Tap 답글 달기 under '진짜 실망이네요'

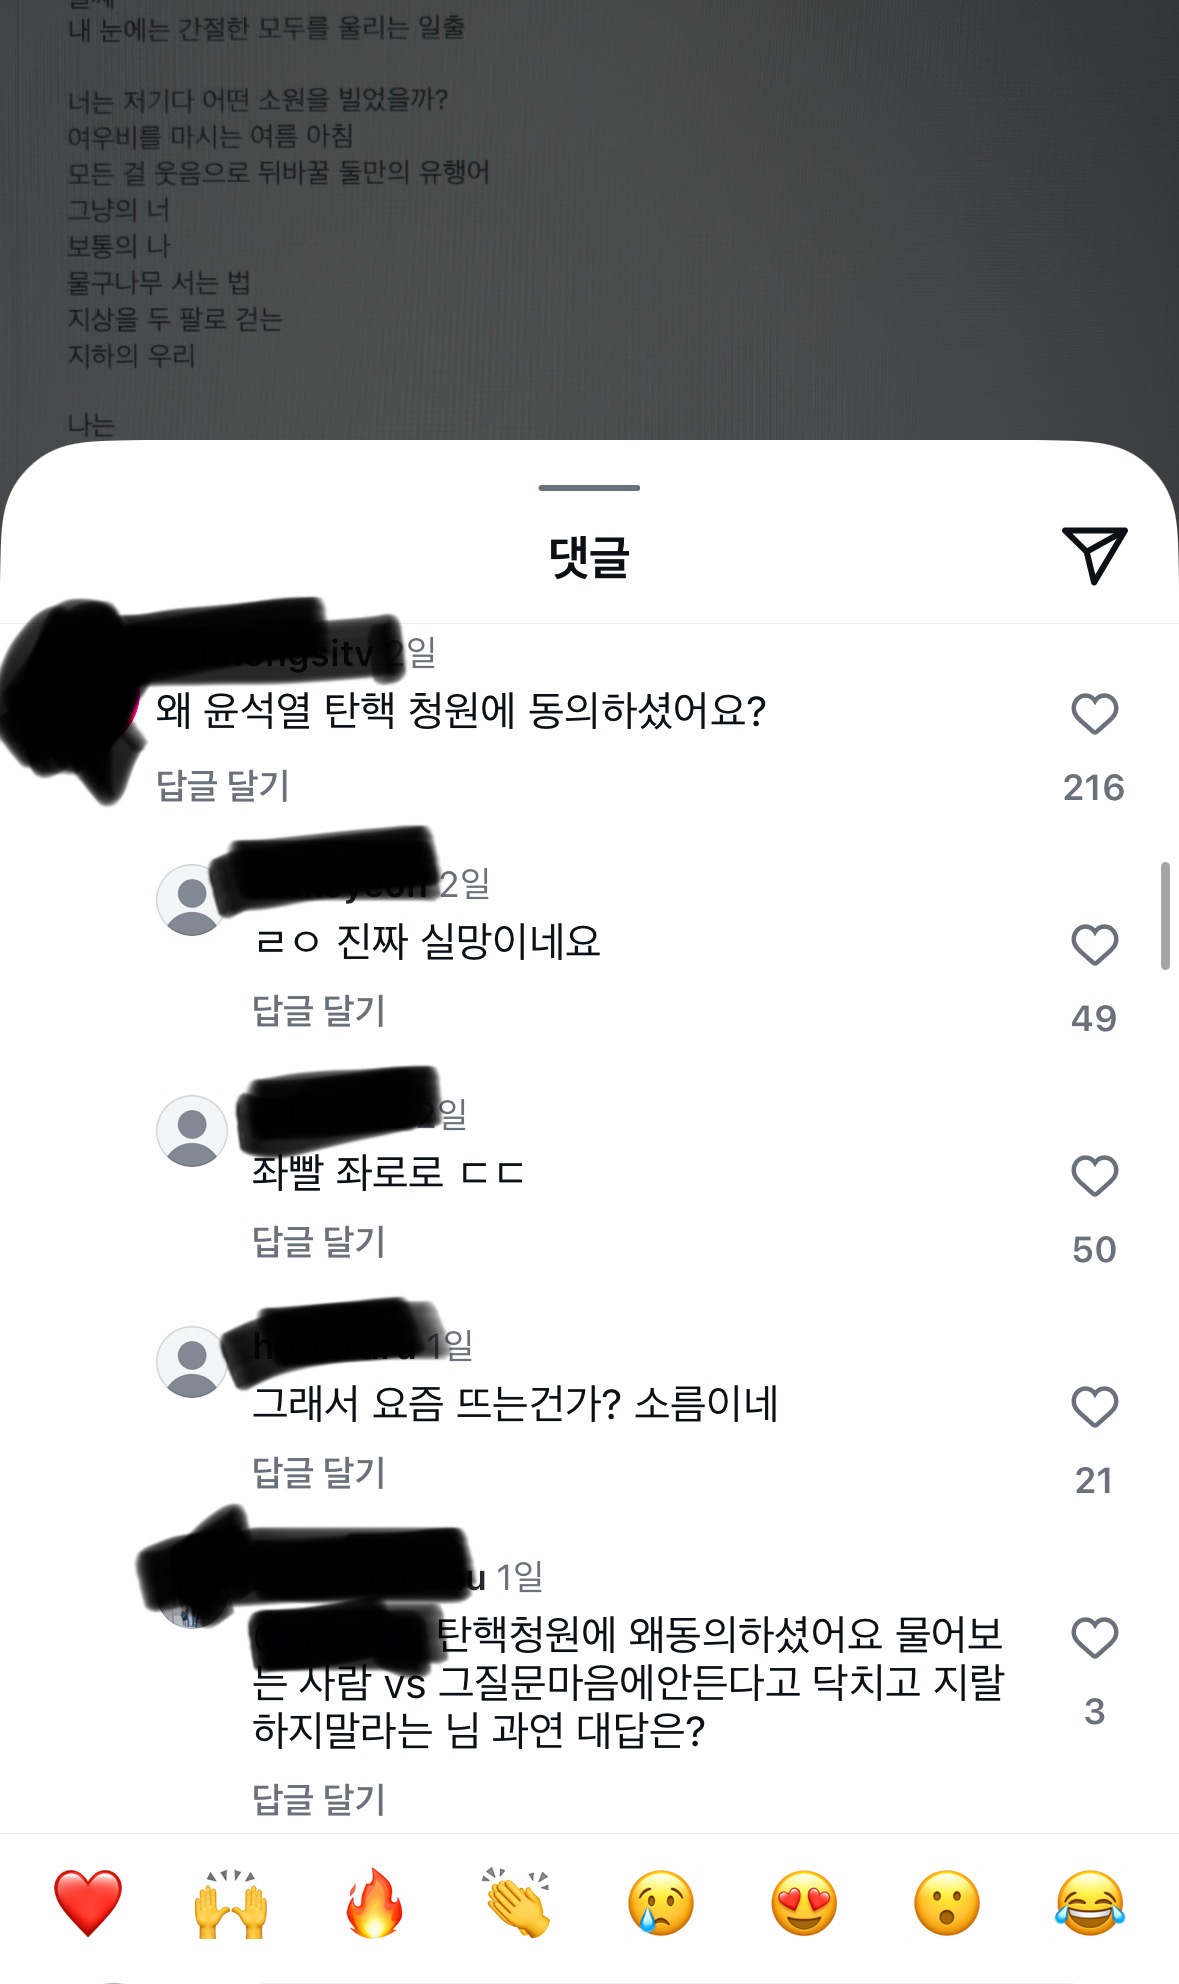pyautogui.click(x=319, y=1011)
